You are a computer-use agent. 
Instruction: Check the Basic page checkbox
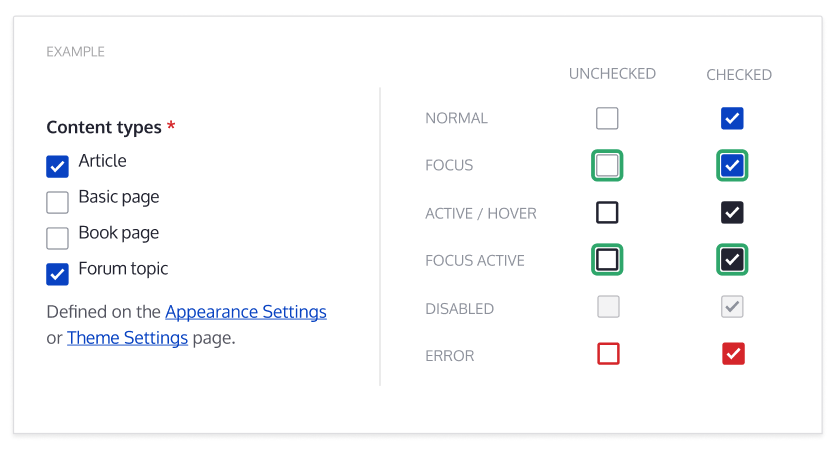coord(58,202)
